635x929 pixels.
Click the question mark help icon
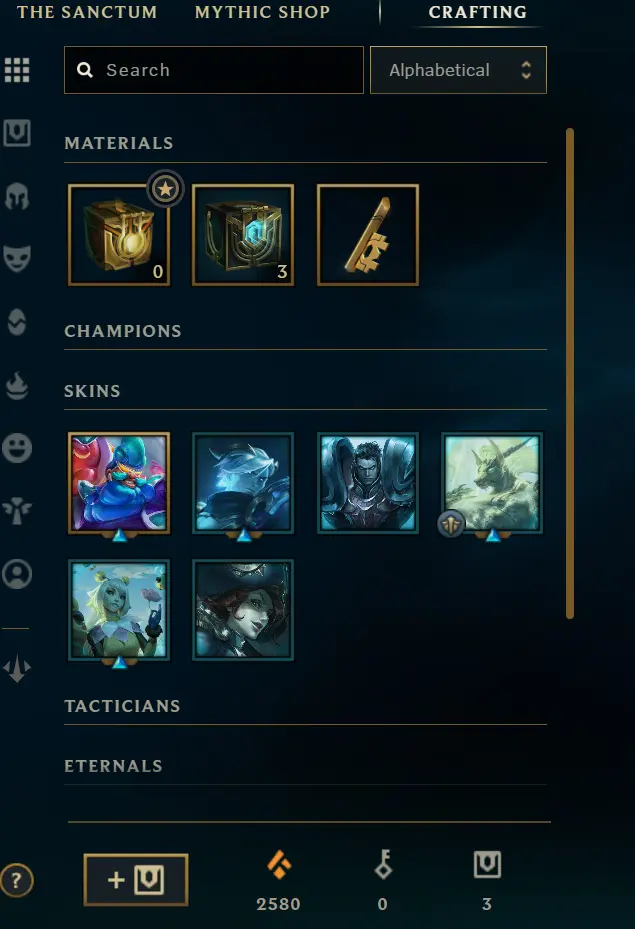coord(17,880)
